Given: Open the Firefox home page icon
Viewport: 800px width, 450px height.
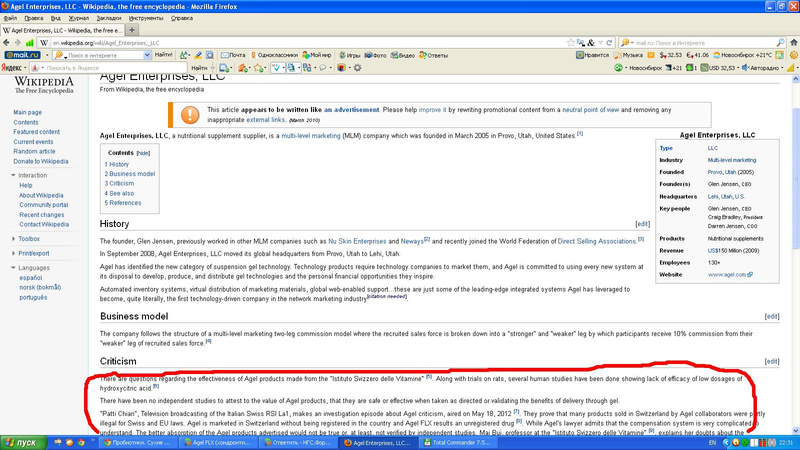Looking at the screenshot, I should 793,43.
